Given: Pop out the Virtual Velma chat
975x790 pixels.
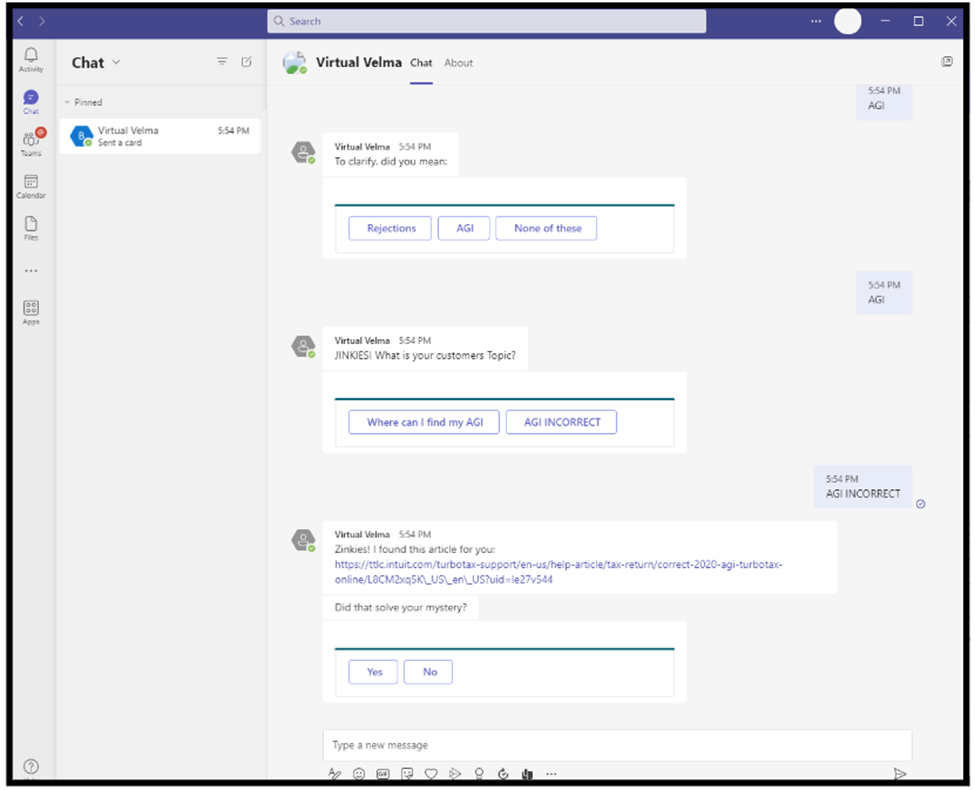Looking at the screenshot, I should click(x=946, y=62).
